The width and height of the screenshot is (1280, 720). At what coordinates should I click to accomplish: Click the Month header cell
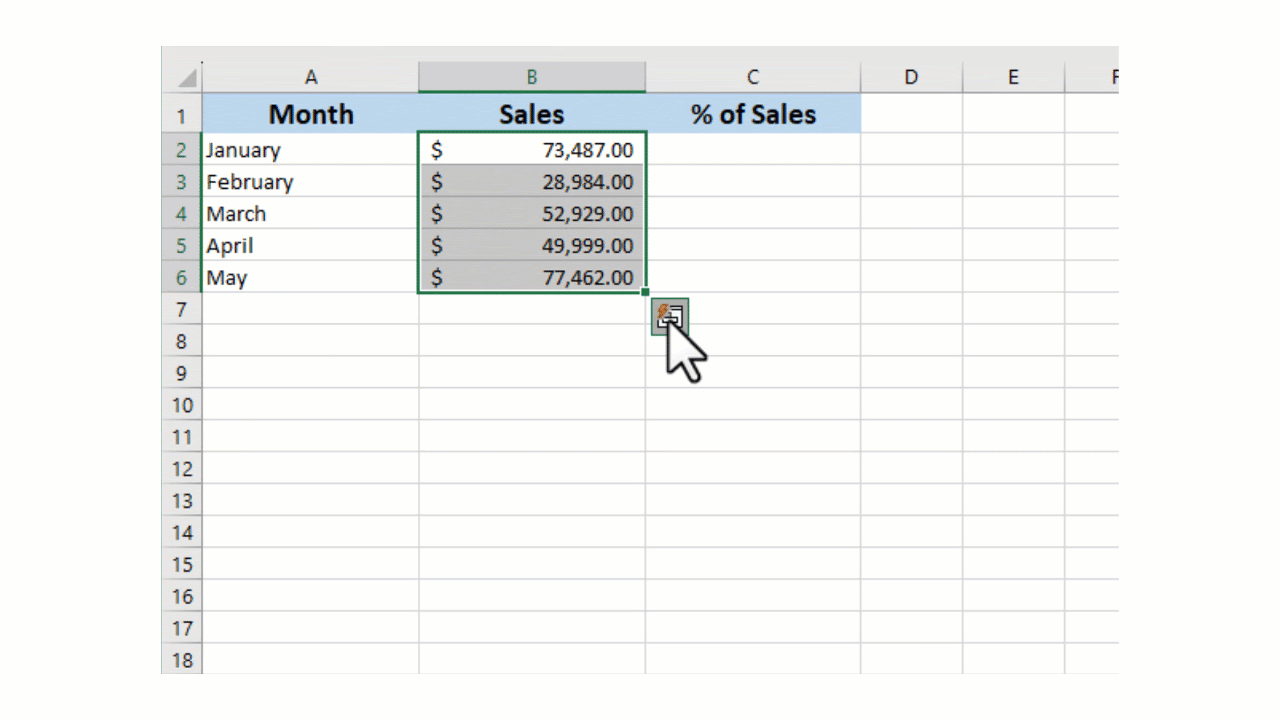(x=310, y=114)
